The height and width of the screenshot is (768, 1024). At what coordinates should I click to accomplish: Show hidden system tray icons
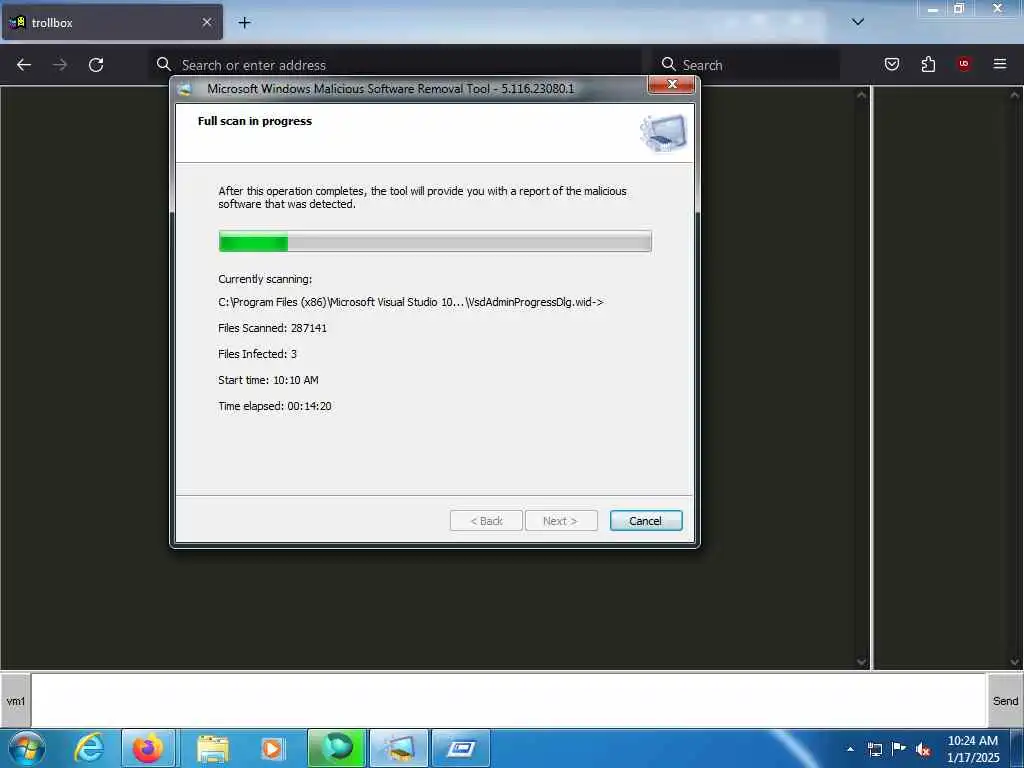coord(850,749)
